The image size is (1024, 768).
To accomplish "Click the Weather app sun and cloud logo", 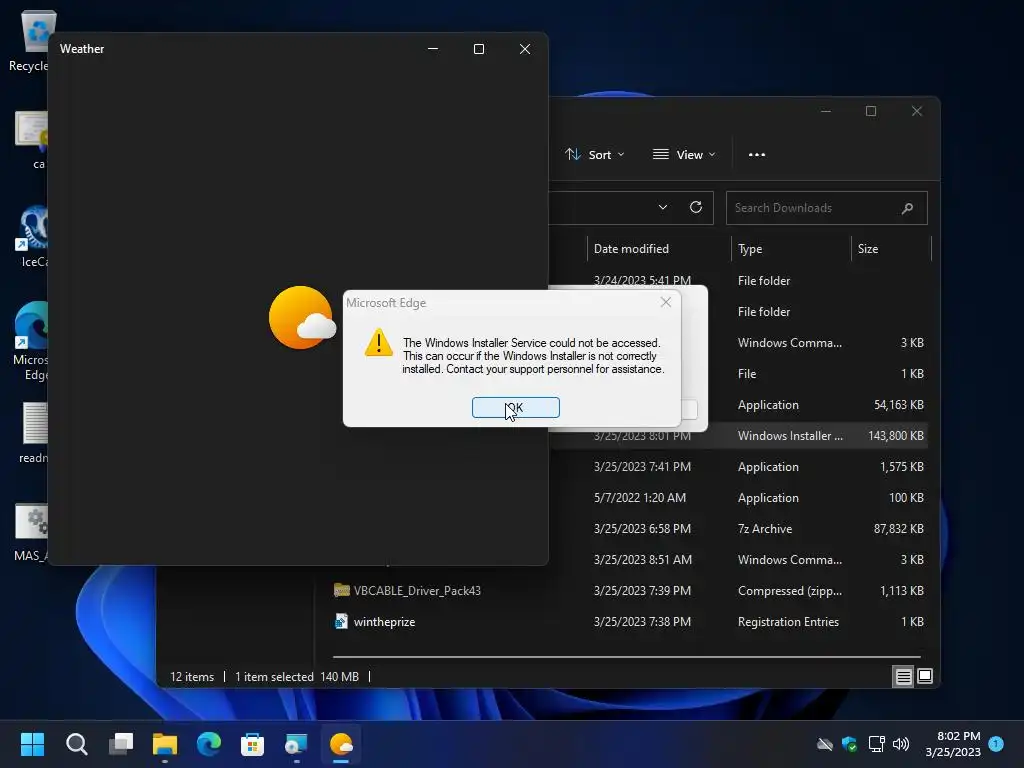I will [302, 317].
